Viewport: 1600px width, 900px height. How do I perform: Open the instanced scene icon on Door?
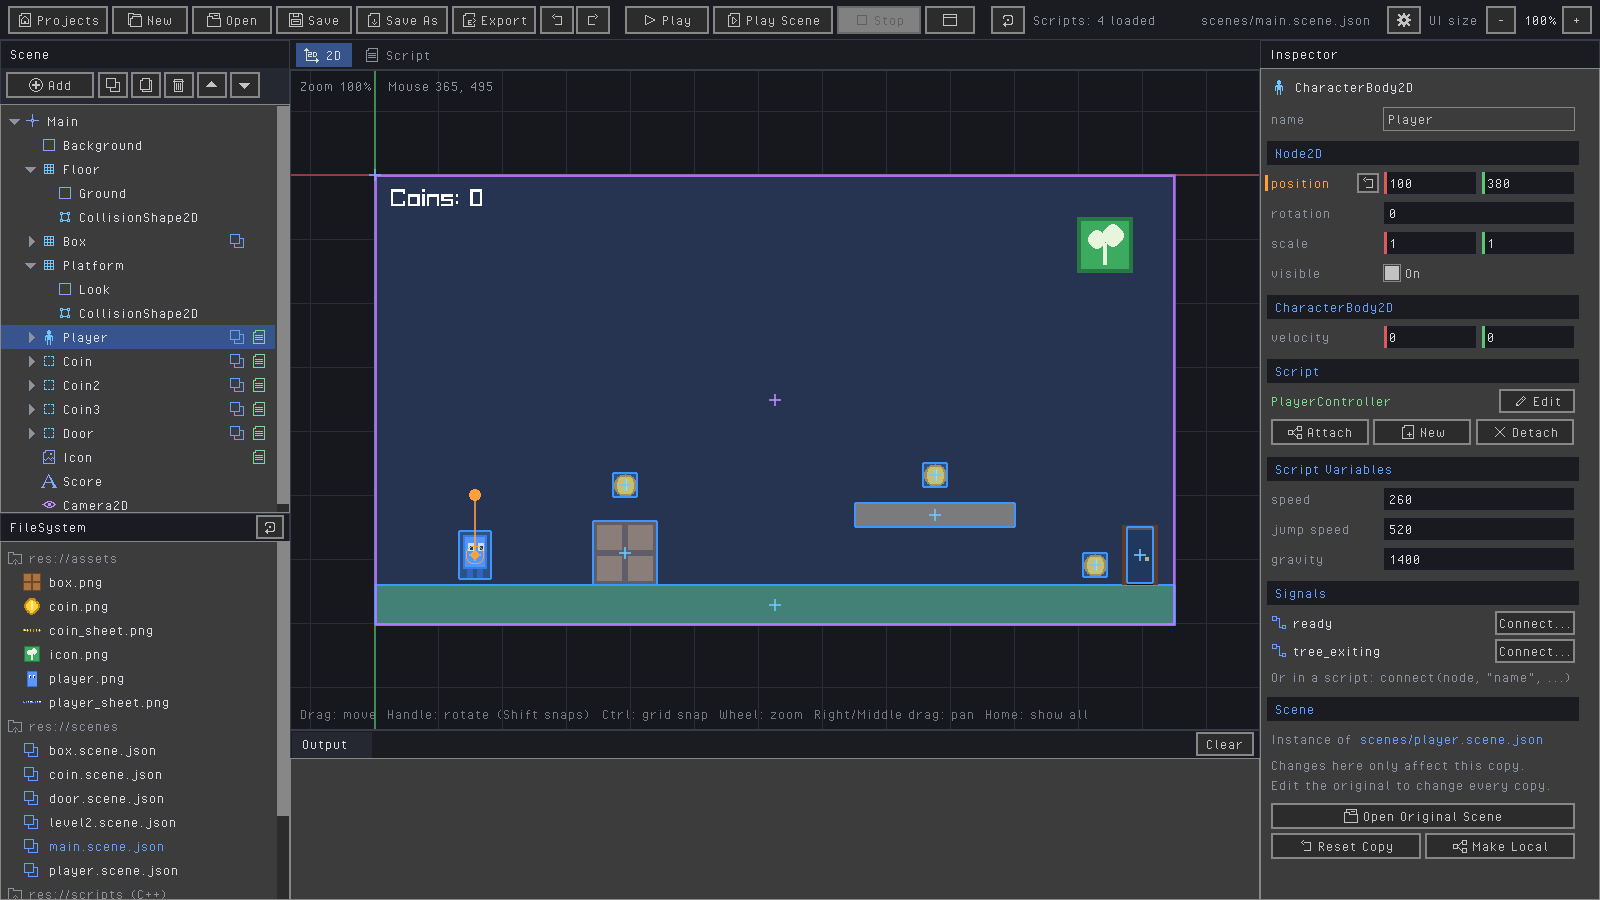pos(237,433)
